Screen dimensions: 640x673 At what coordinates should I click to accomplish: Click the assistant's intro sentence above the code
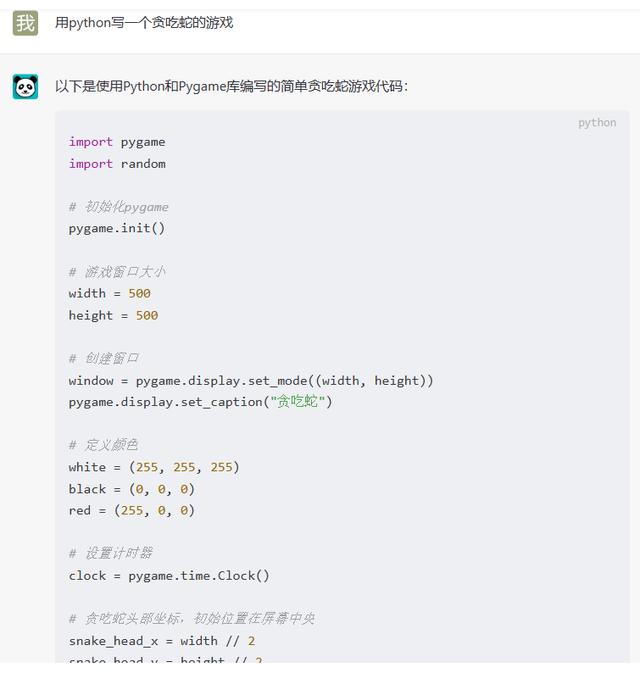tap(231, 87)
